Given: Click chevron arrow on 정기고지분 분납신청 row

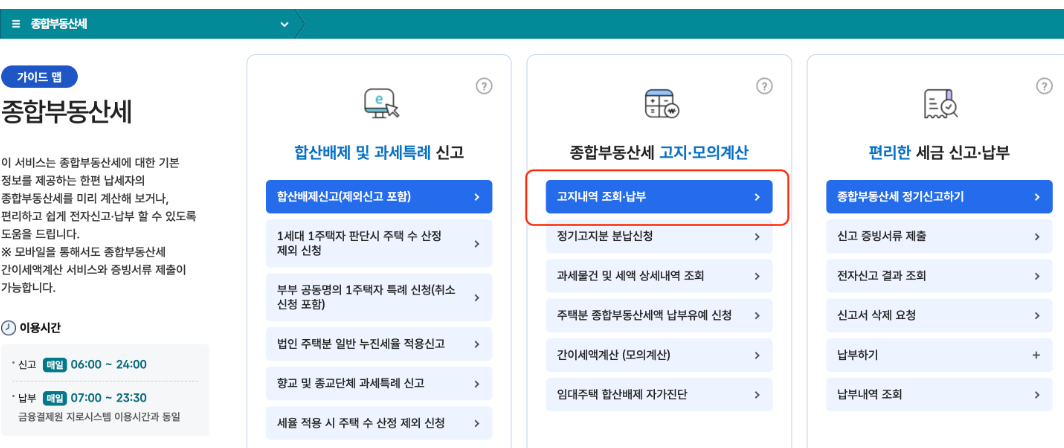Looking at the screenshot, I should click(x=757, y=236).
